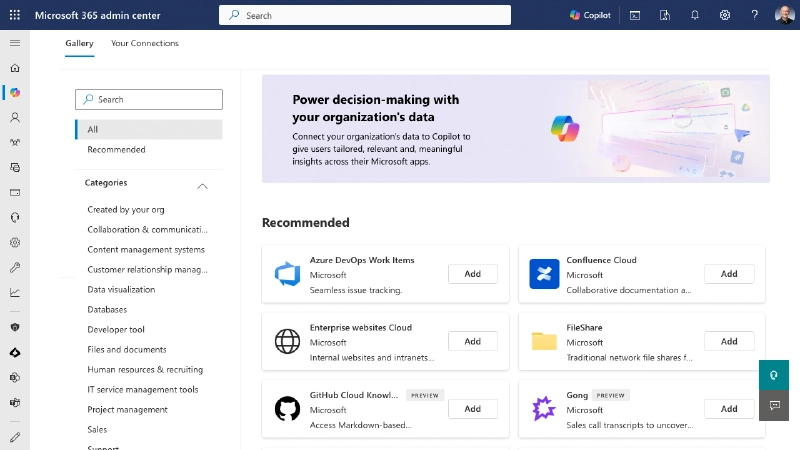The image size is (800, 450).
Task: Open the notifications bell
Action: point(695,15)
